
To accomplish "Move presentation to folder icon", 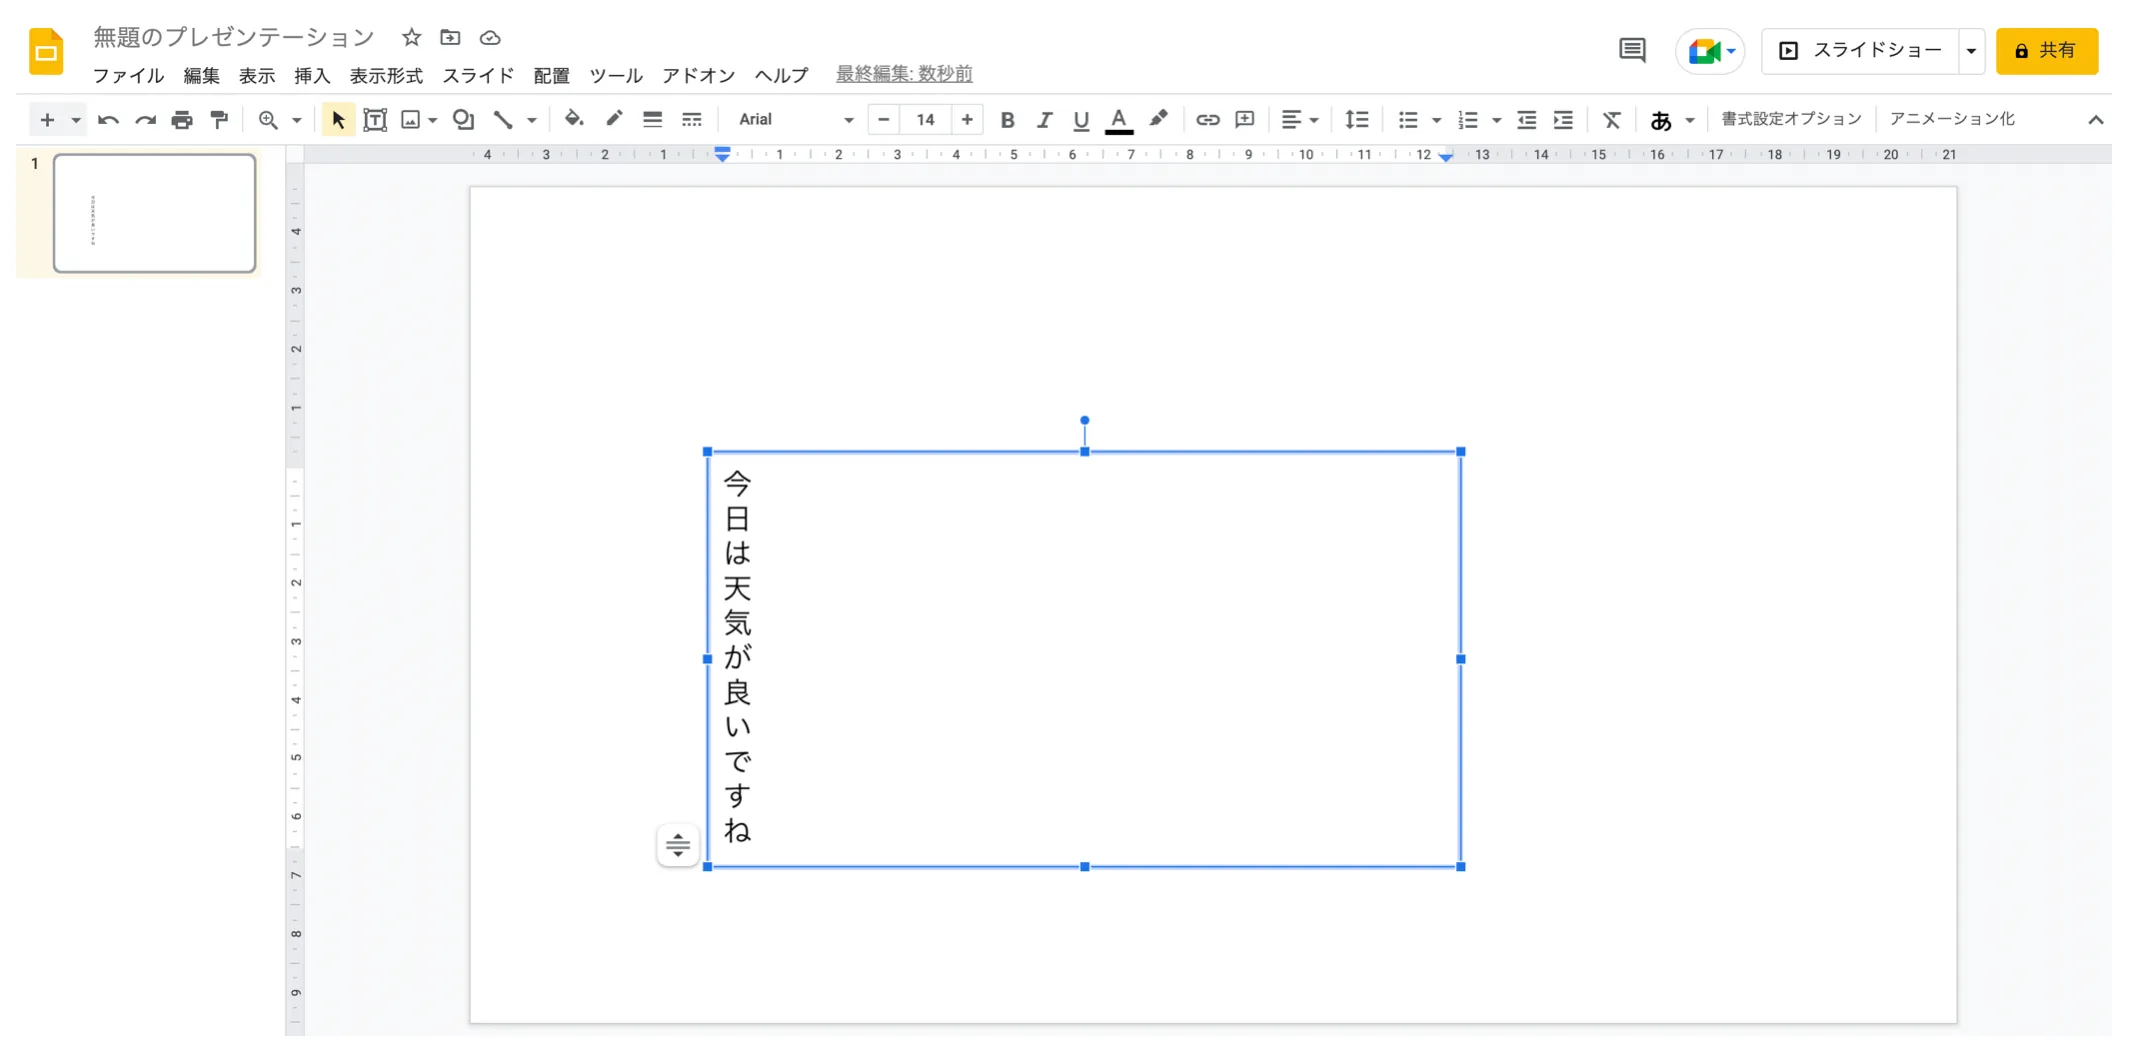I will [450, 38].
